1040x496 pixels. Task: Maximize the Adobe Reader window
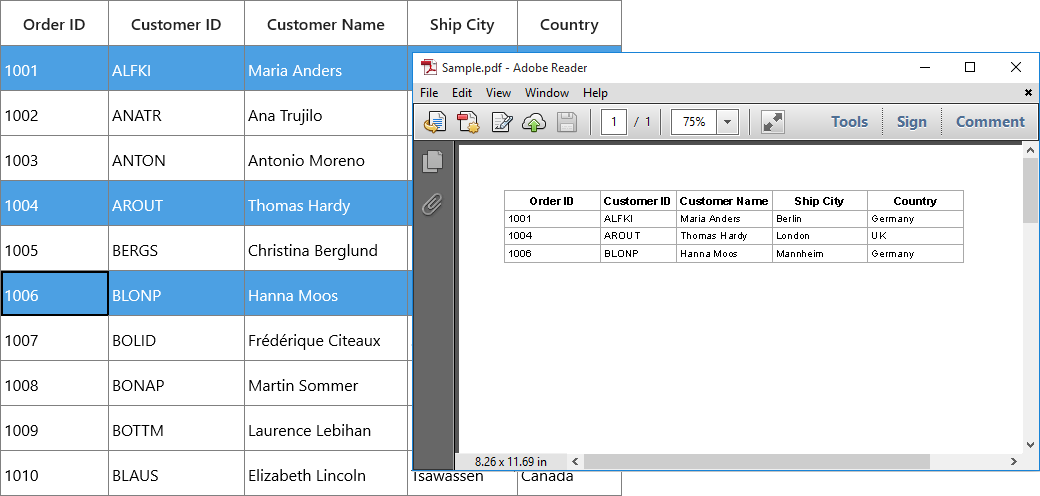pyautogui.click(x=970, y=67)
